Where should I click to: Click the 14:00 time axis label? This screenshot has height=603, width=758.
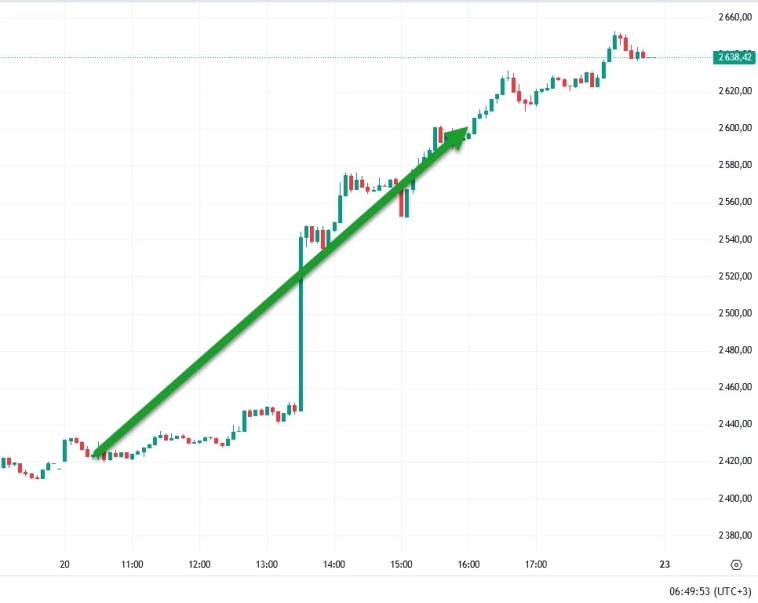[x=334, y=564]
